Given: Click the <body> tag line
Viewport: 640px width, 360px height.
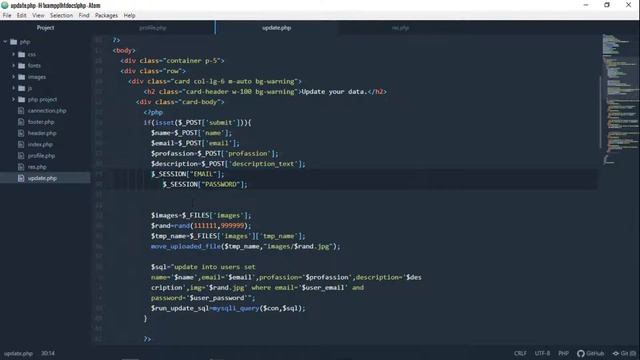Looking at the screenshot, I should point(124,51).
